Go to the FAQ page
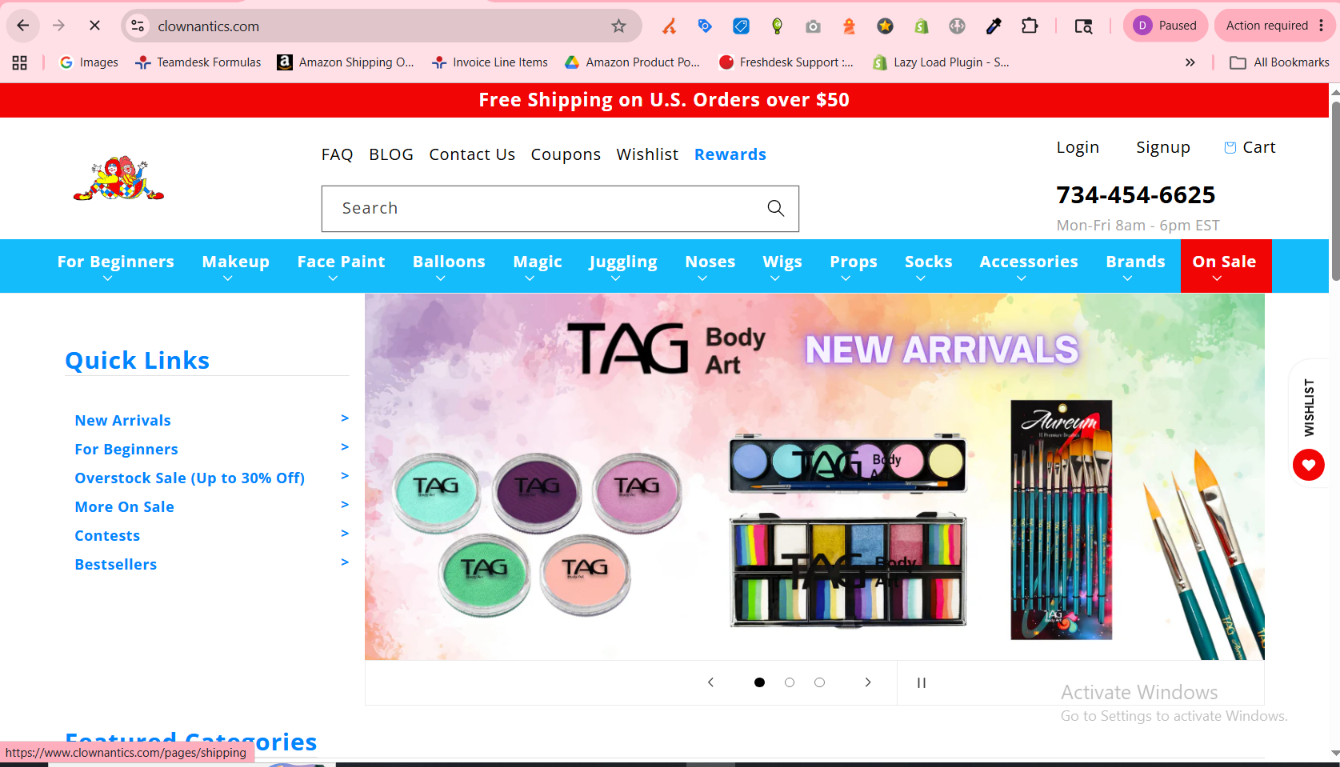 point(337,154)
